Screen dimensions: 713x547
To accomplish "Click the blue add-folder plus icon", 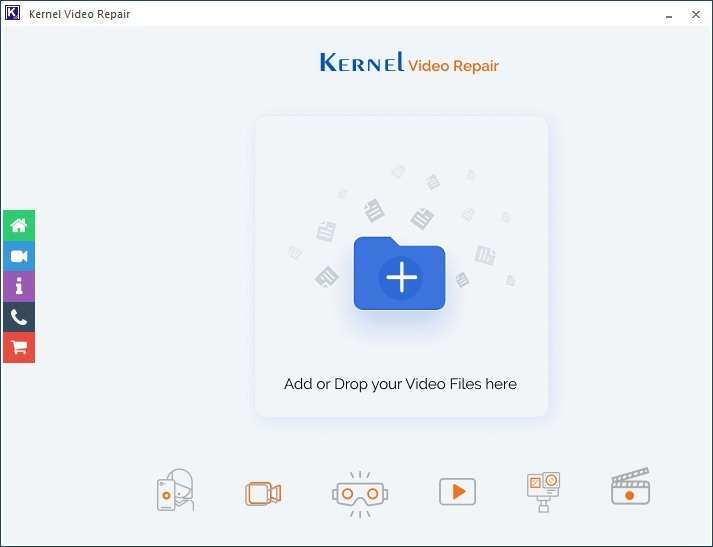I will 399,273.
